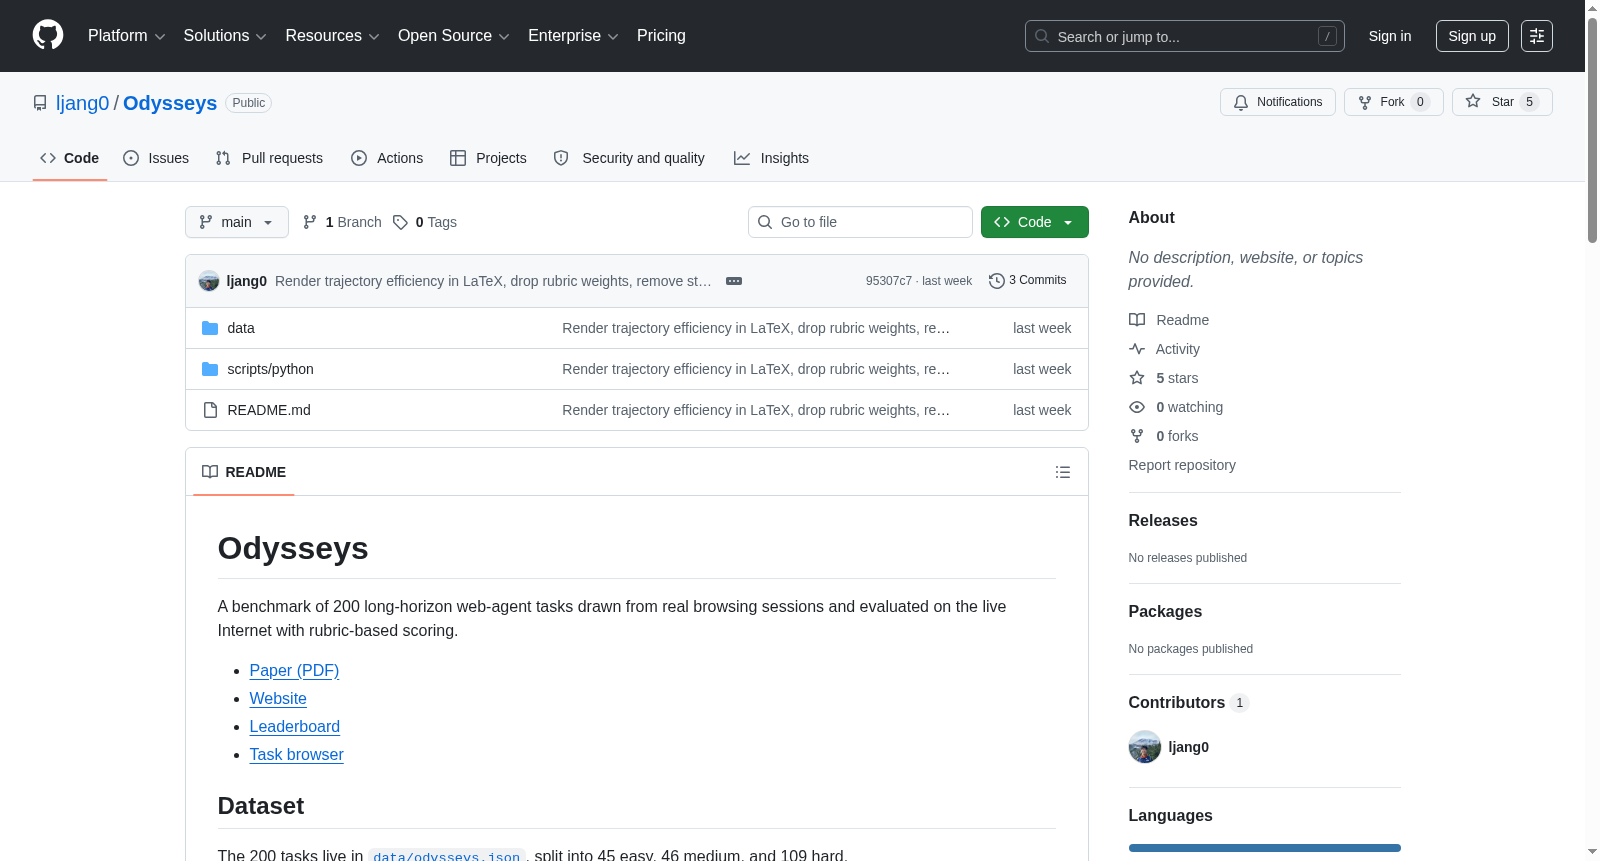Click the book icon beside Readme
1600x861 pixels.
pyautogui.click(x=1137, y=320)
